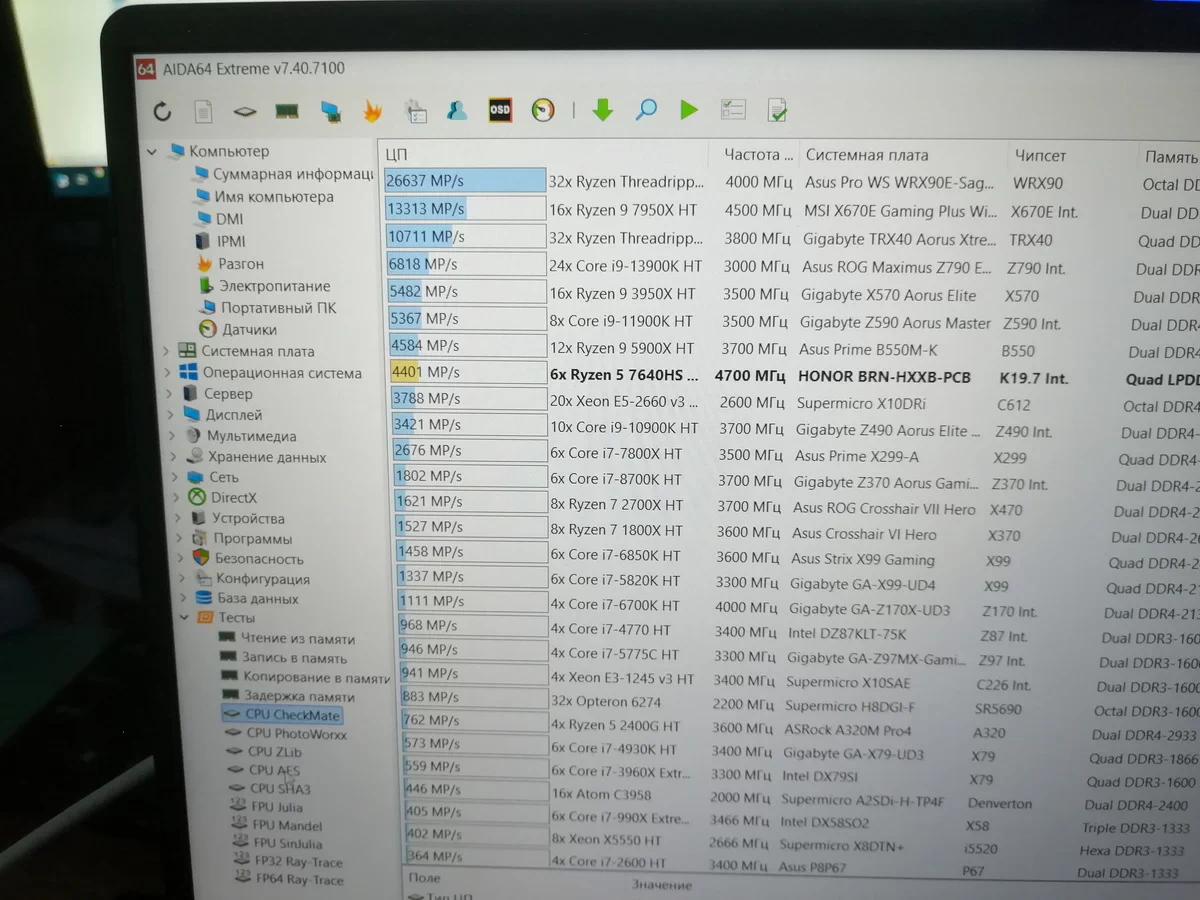This screenshot has width=1200, height=900.
Task: Open the checklist results icon
Action: click(x=733, y=109)
